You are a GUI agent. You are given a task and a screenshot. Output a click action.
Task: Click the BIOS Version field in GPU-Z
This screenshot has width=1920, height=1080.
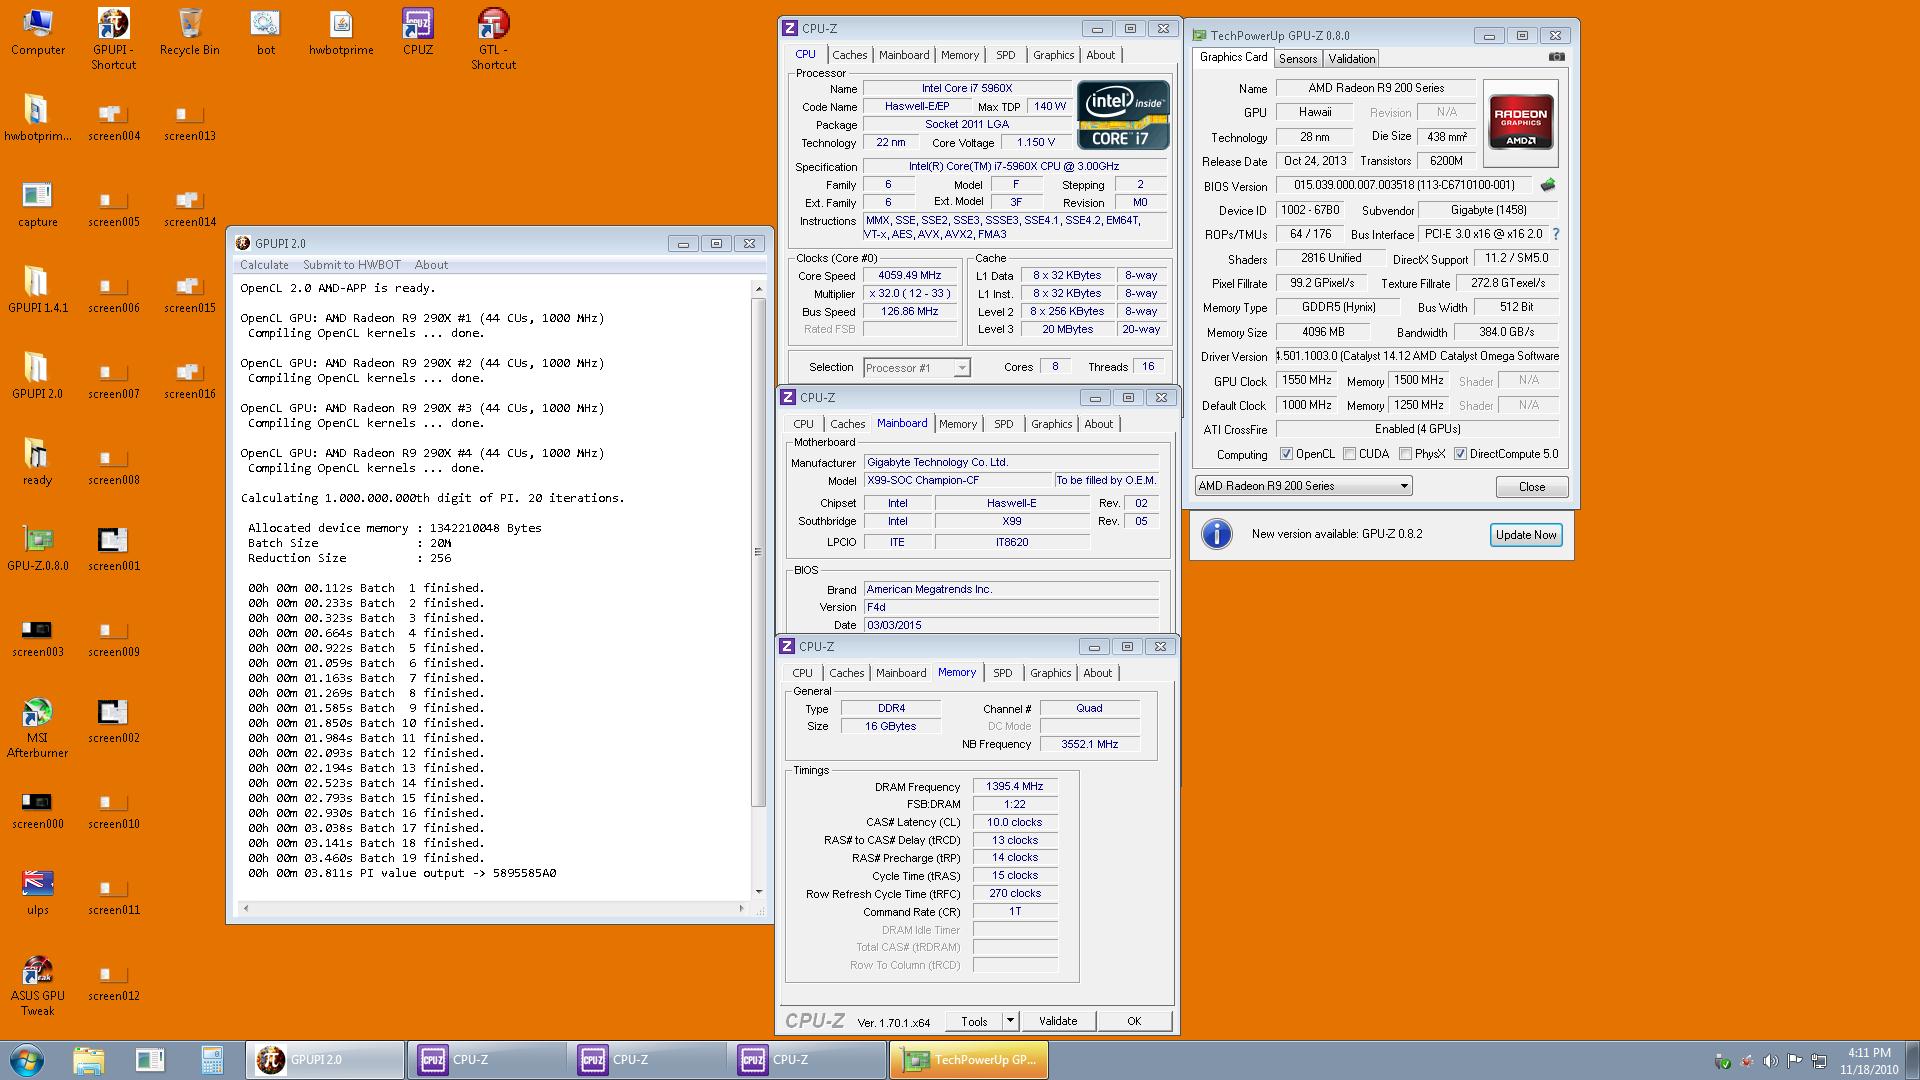point(1403,185)
